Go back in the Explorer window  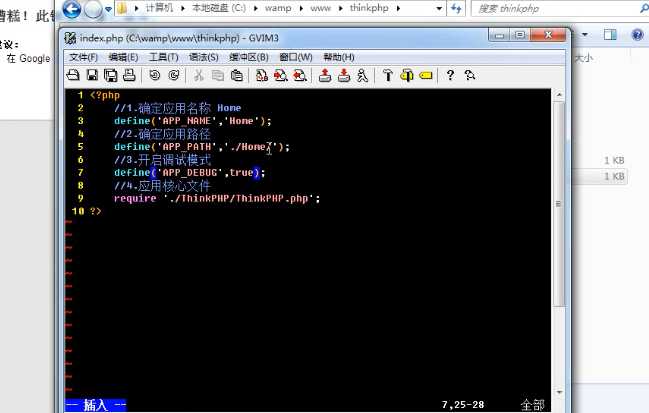pyautogui.click(x=72, y=9)
